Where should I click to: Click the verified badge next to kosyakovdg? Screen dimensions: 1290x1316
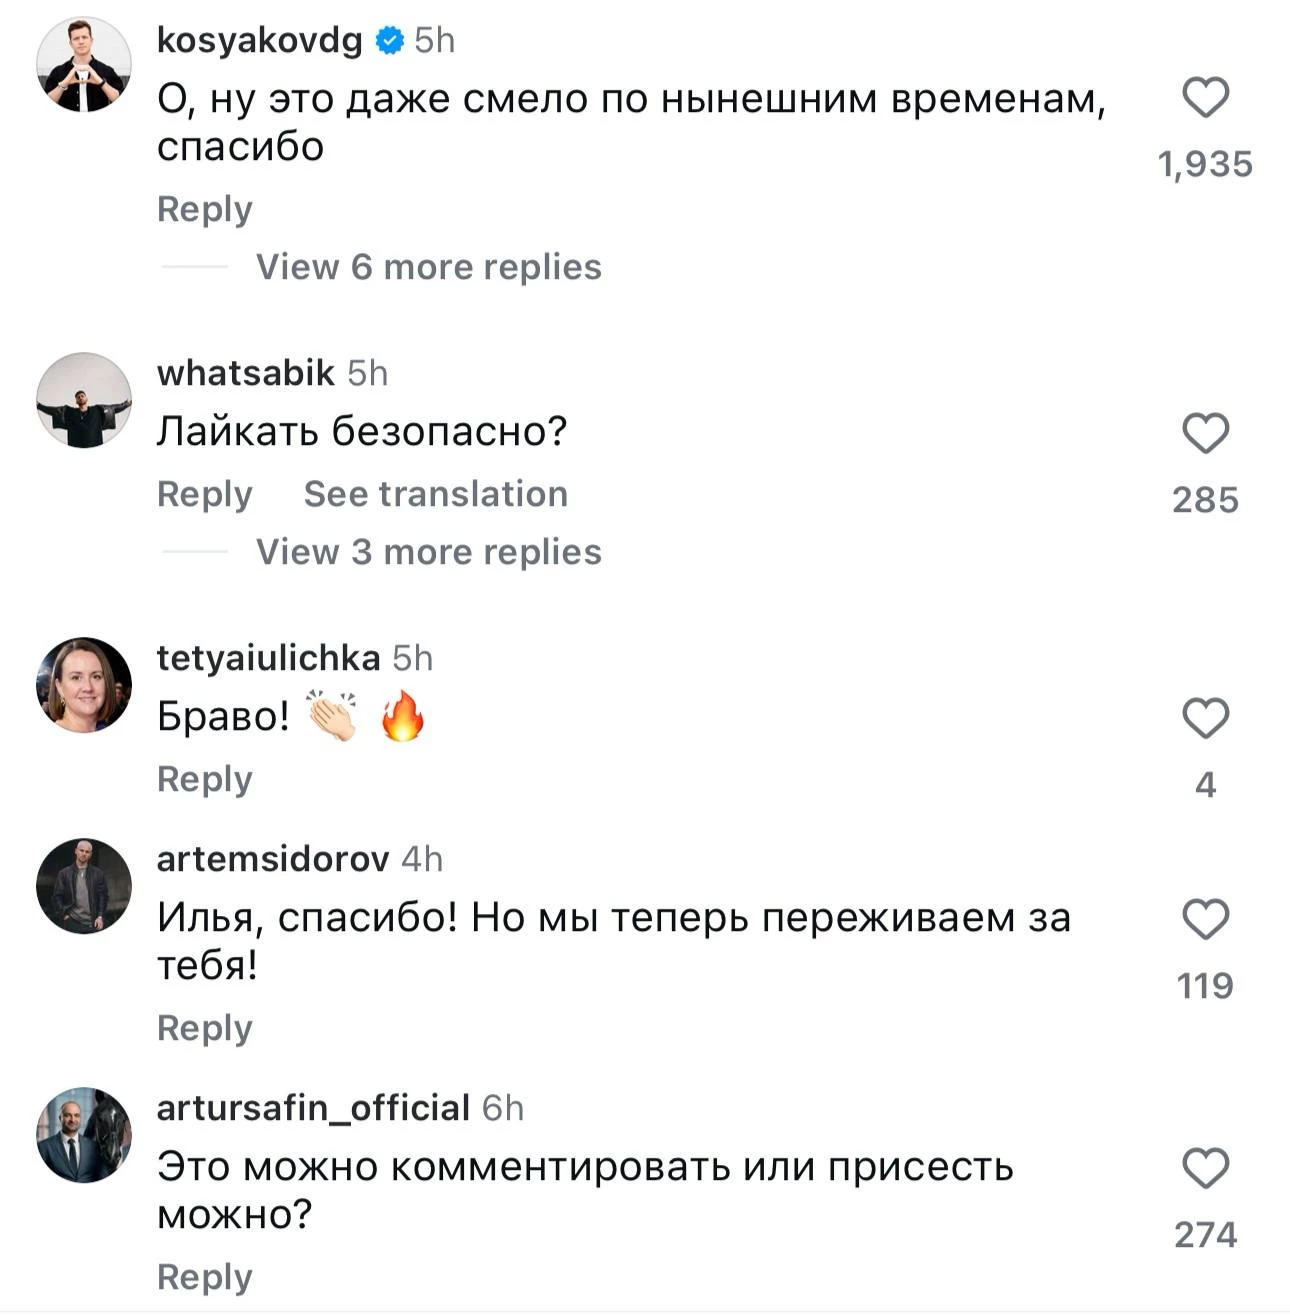tap(389, 40)
